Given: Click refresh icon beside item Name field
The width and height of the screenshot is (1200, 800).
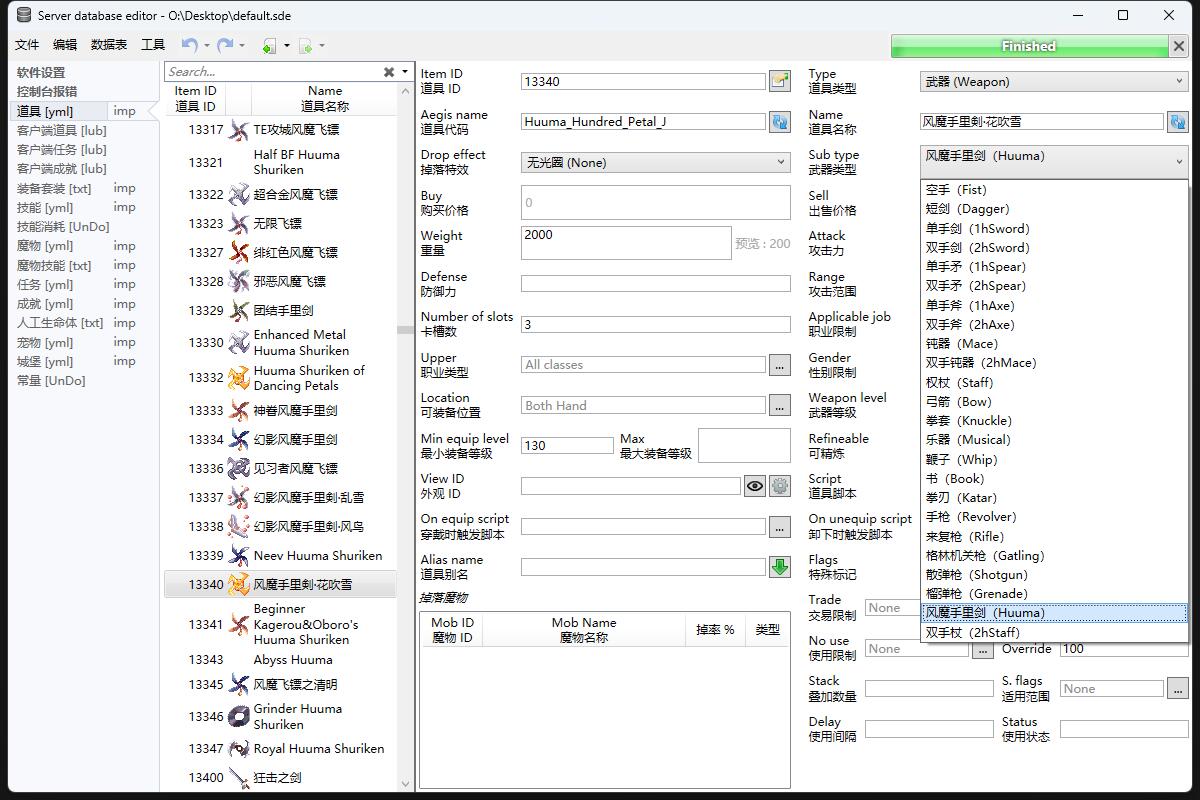Looking at the screenshot, I should [x=1177, y=122].
